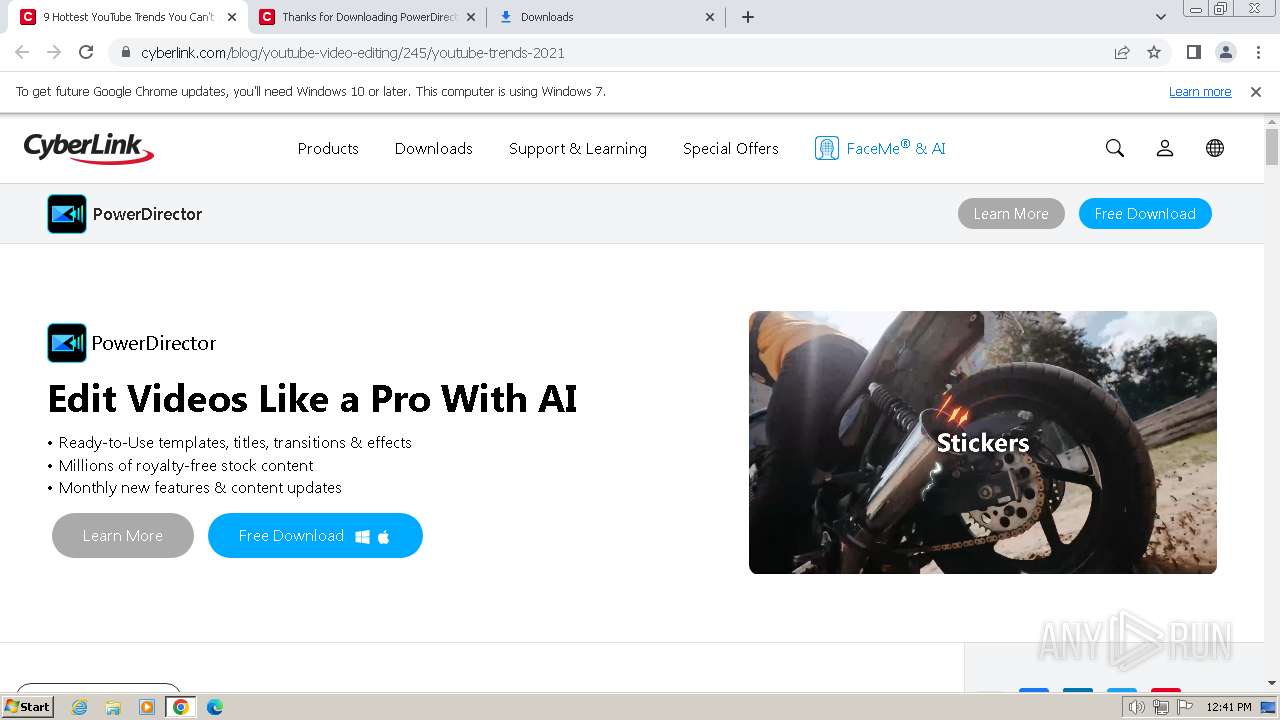Click the clock showing 12:41 PM
This screenshot has width=1280, height=720.
click(x=1229, y=707)
